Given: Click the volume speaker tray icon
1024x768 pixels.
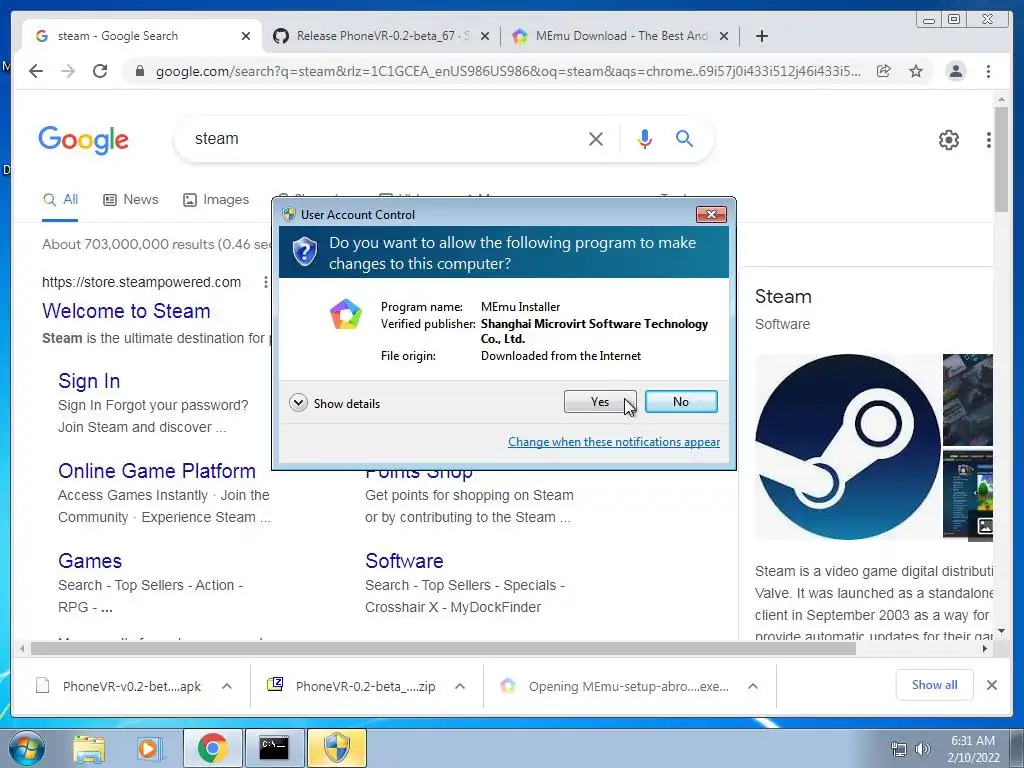Looking at the screenshot, I should 922,749.
